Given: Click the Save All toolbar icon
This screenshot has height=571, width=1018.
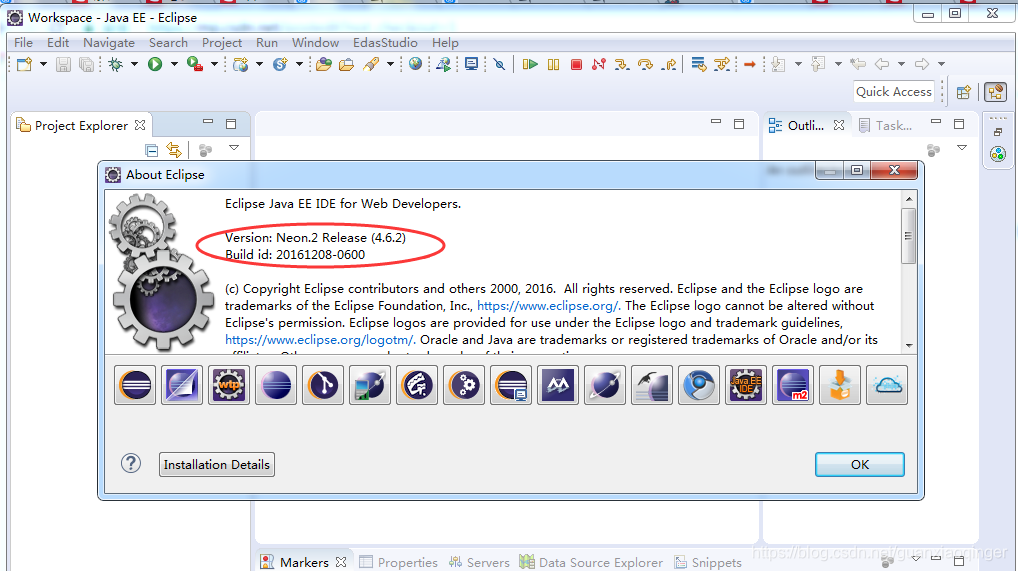Looking at the screenshot, I should [x=86, y=64].
